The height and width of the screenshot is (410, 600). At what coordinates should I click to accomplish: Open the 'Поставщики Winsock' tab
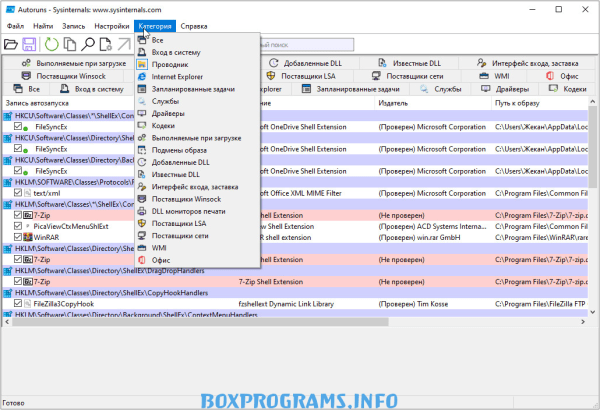tap(64, 76)
